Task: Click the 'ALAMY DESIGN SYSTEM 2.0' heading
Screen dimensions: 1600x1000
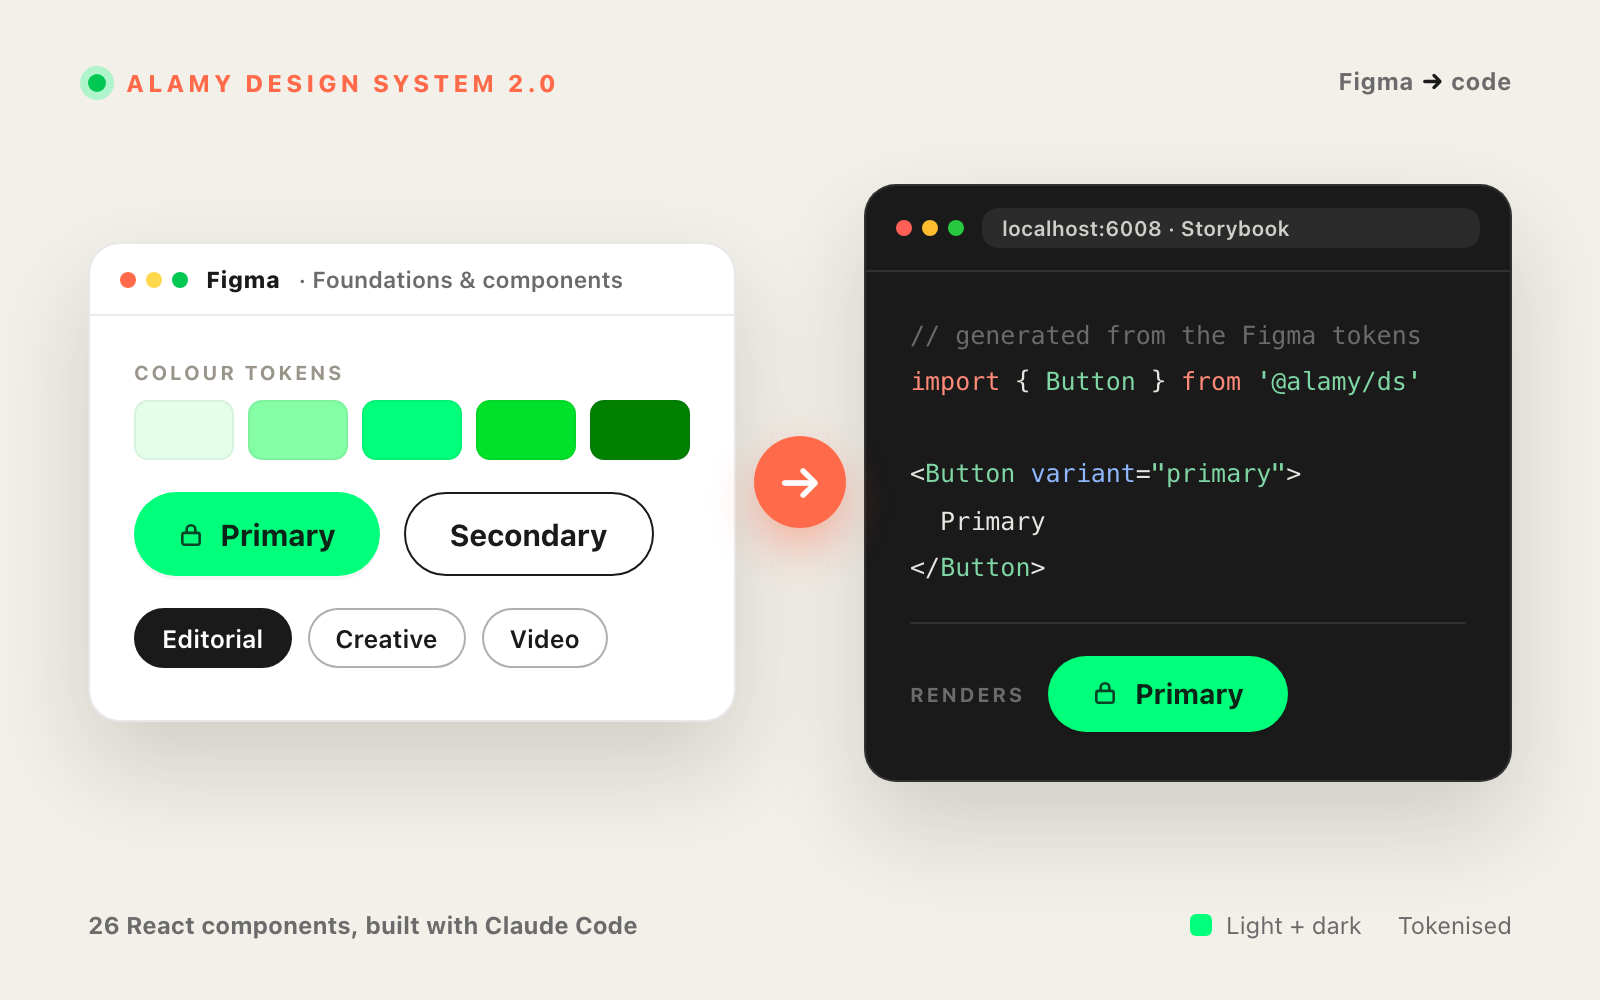Action: [341, 84]
